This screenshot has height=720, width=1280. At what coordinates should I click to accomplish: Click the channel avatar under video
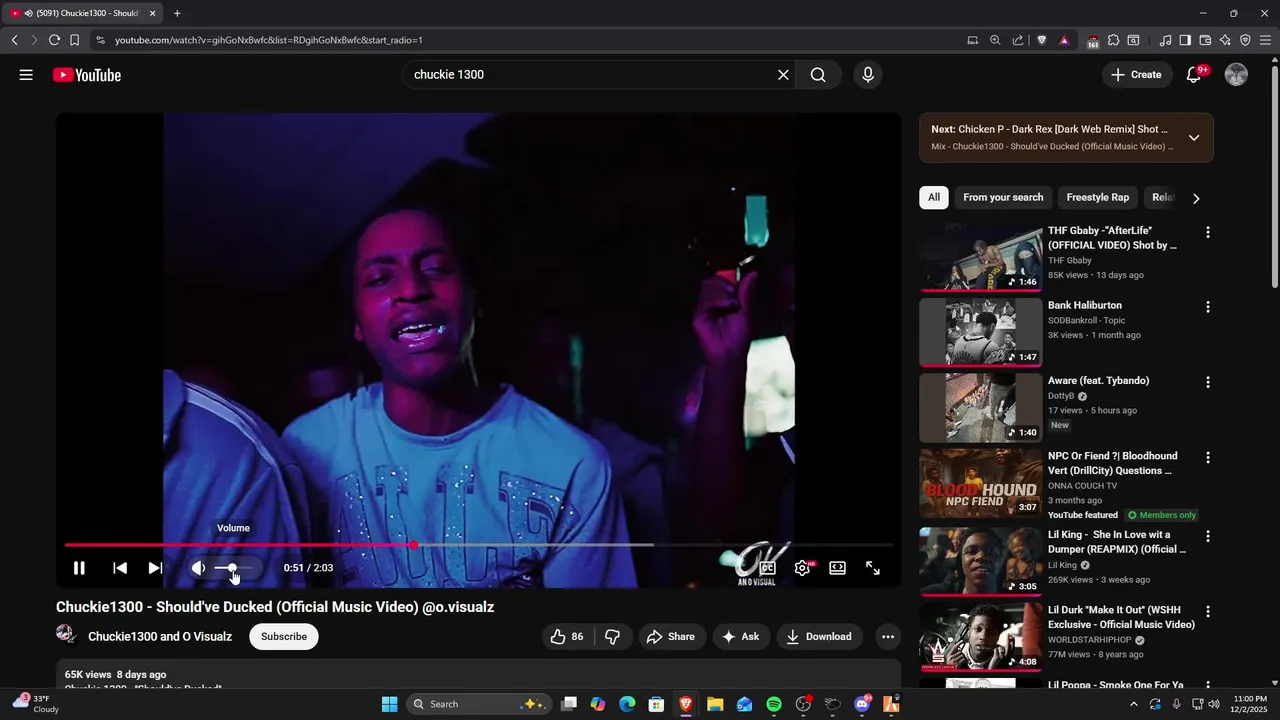coord(67,636)
